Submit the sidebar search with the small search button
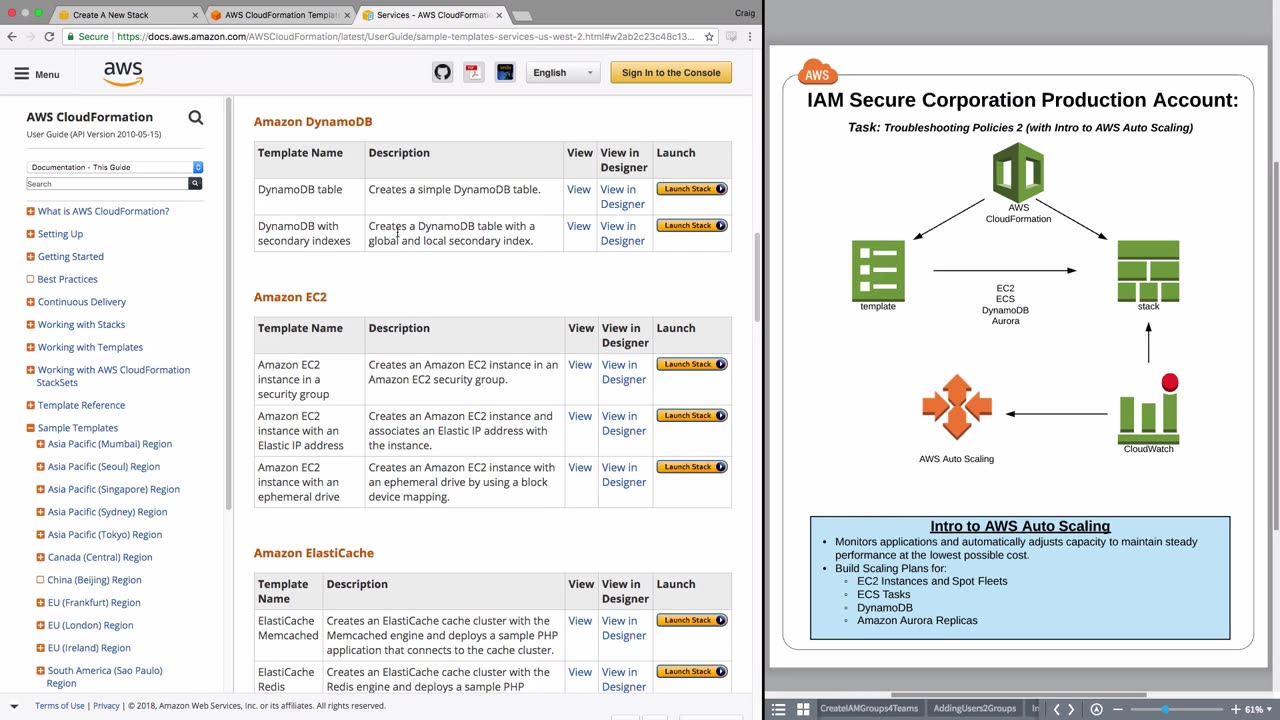This screenshot has height=720, width=1280. [195, 184]
